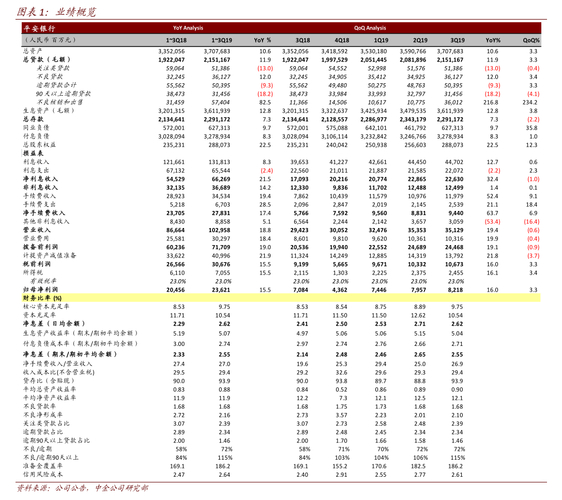Click the 1~3Q19 column header
The height and width of the screenshot is (500, 562).
[x=222, y=40]
